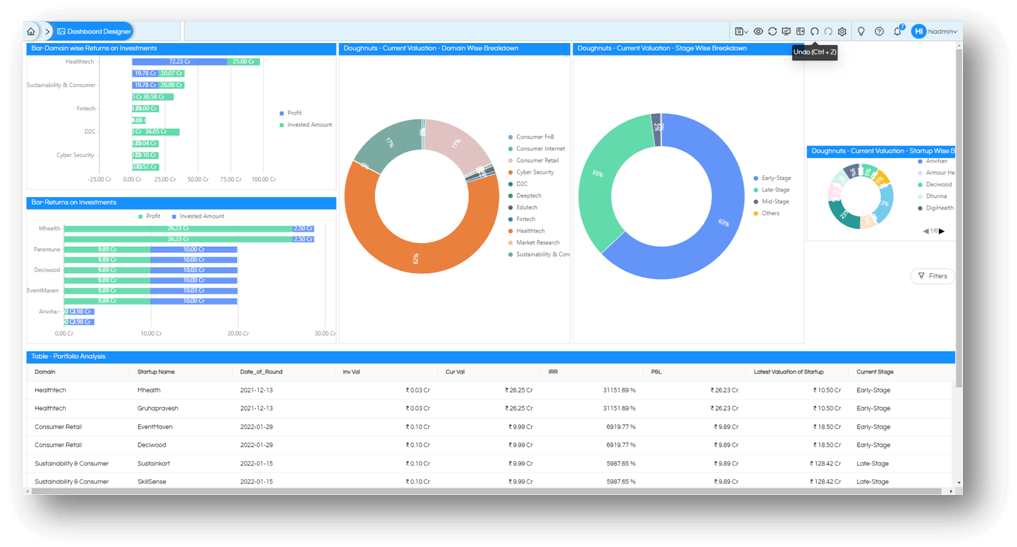This screenshot has height=547, width=1017.
Task: Preview dashboard with the eye icon
Action: (758, 31)
